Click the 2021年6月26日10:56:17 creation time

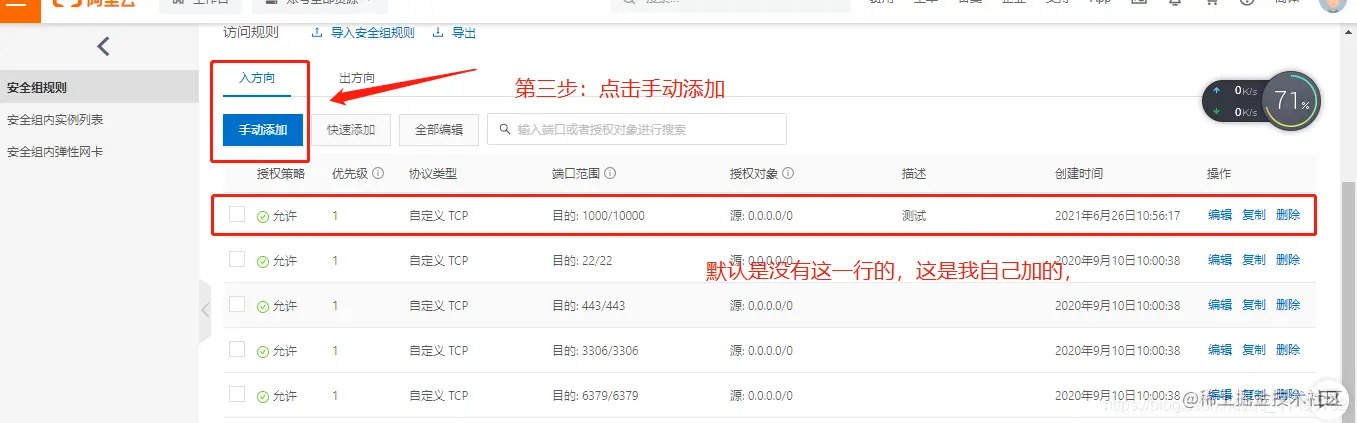[x=1117, y=215]
